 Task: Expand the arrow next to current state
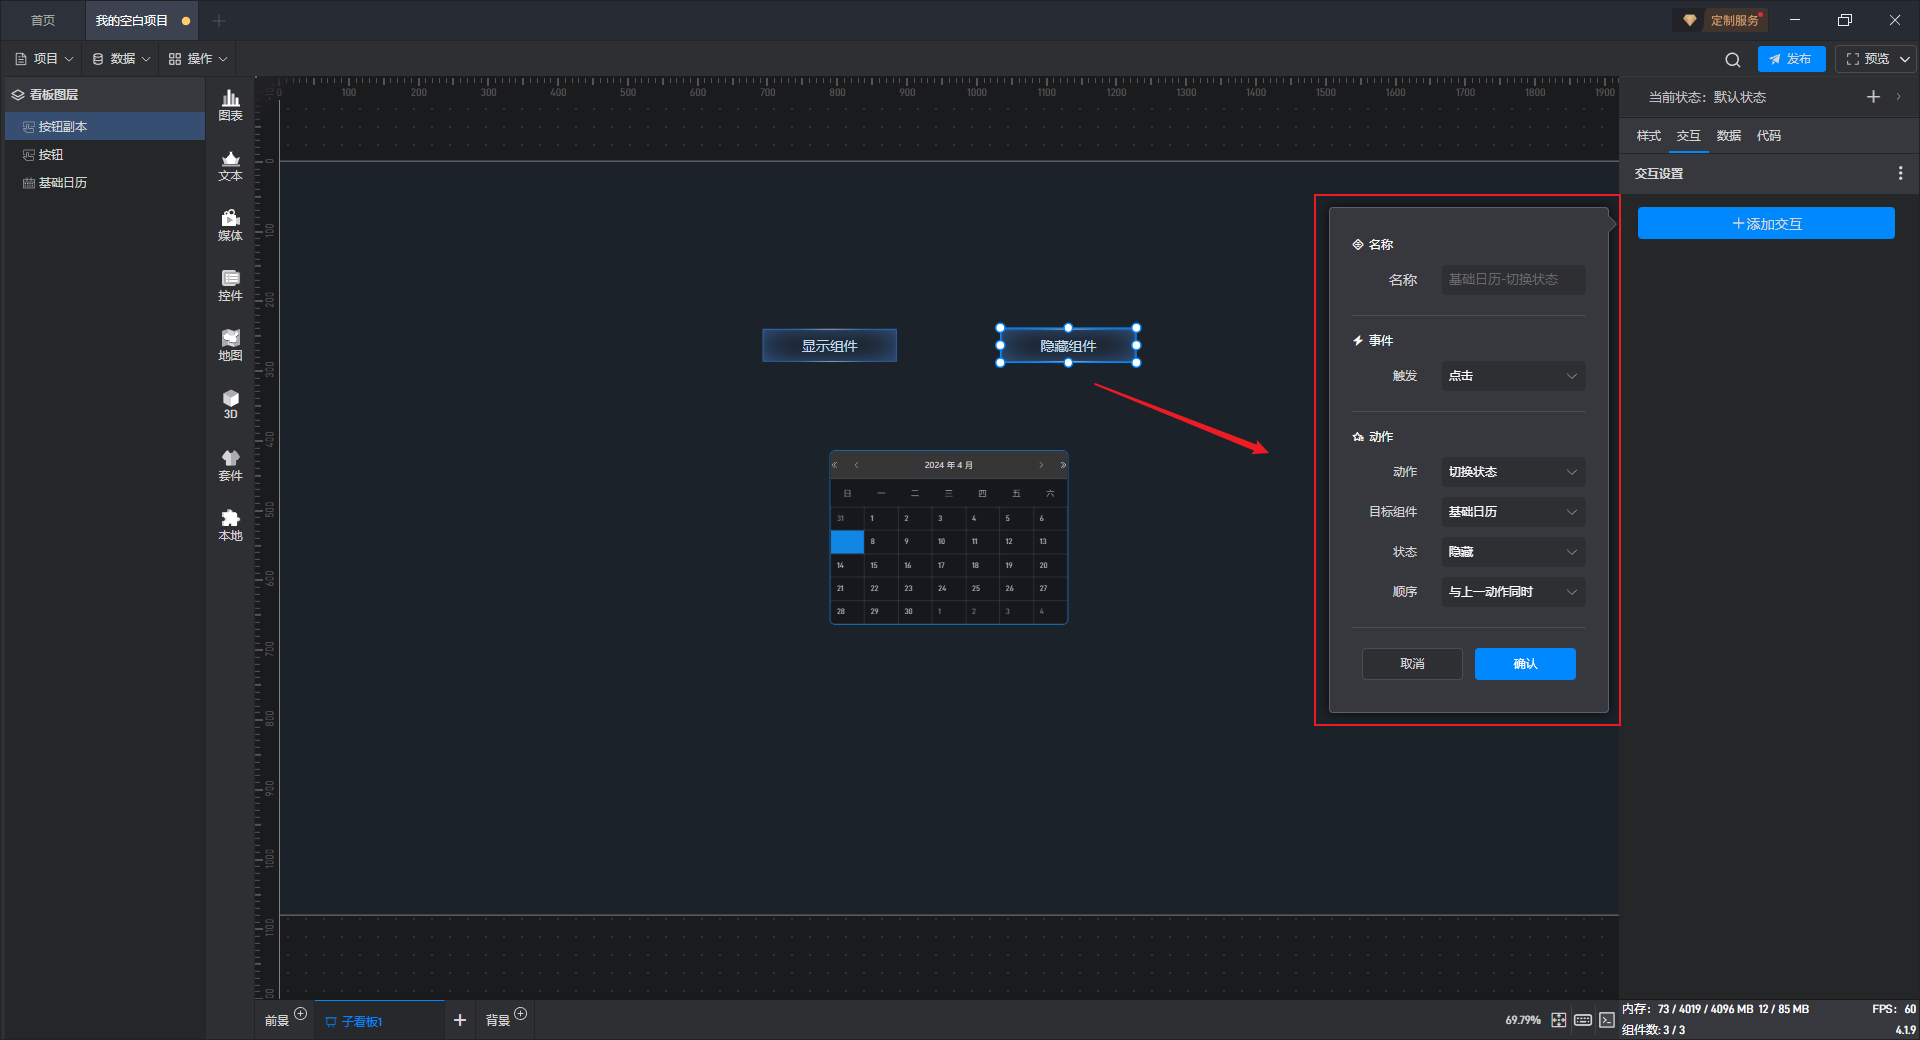point(1898,97)
